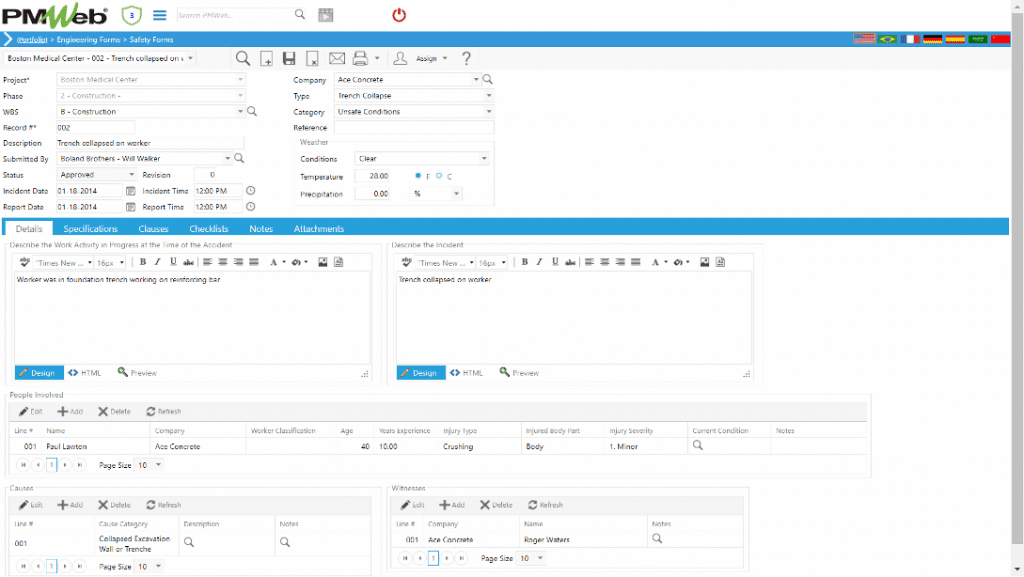The height and width of the screenshot is (577, 1024).
Task: Toggle italic in Work Activity editor
Action: coord(157,262)
